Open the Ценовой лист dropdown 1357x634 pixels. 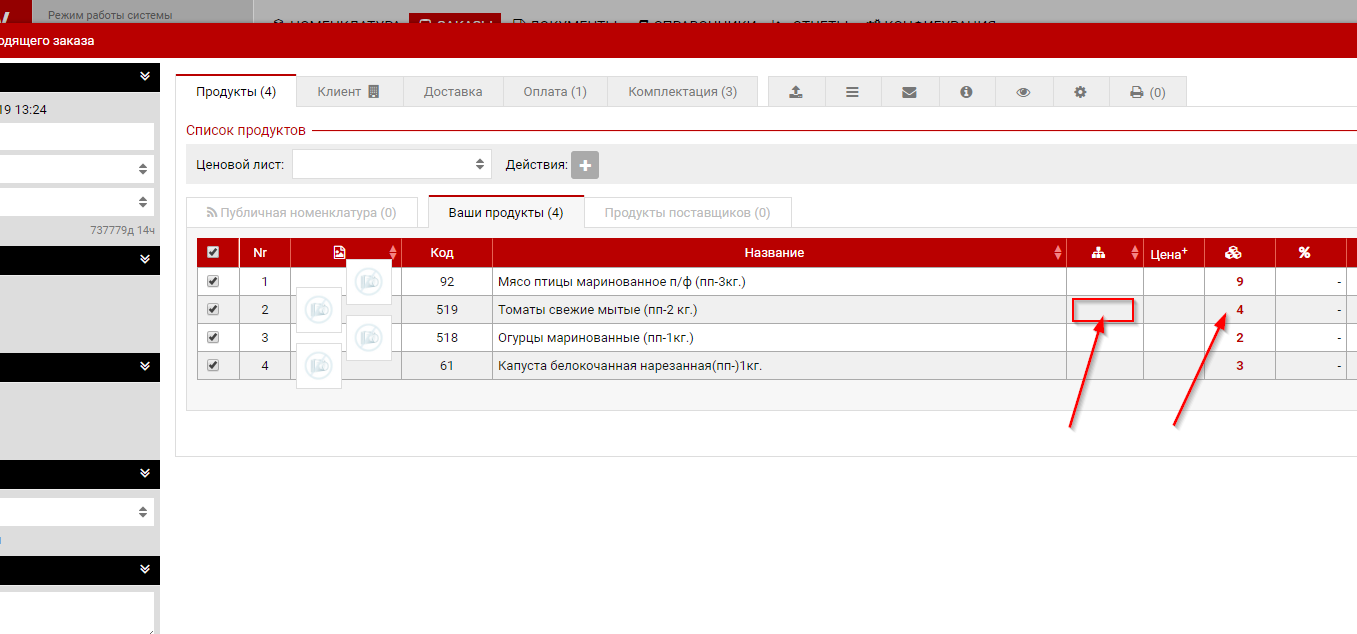(391, 165)
